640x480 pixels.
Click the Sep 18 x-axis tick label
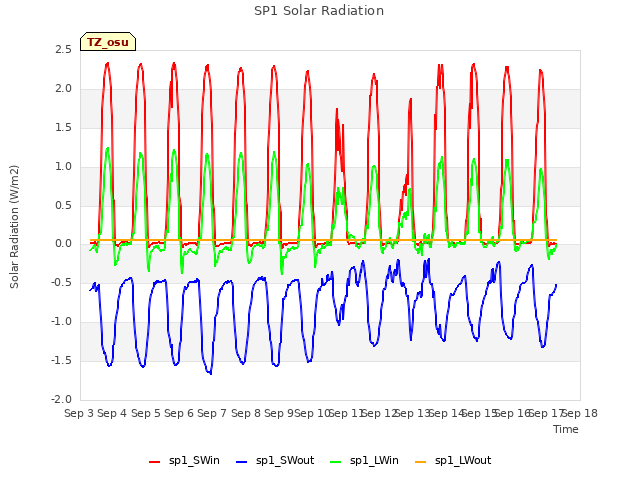580,413
